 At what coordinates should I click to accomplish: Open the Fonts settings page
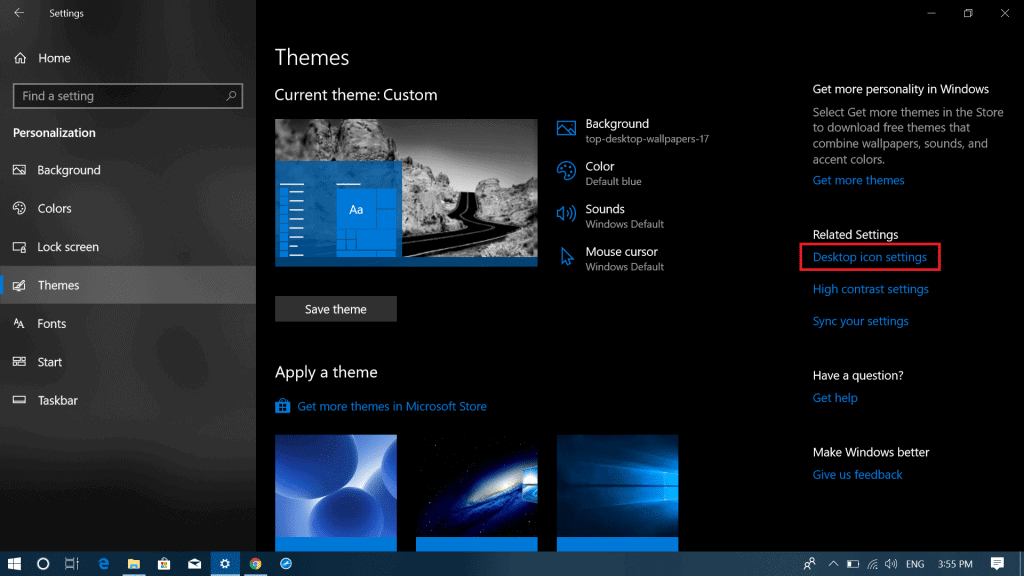128,323
